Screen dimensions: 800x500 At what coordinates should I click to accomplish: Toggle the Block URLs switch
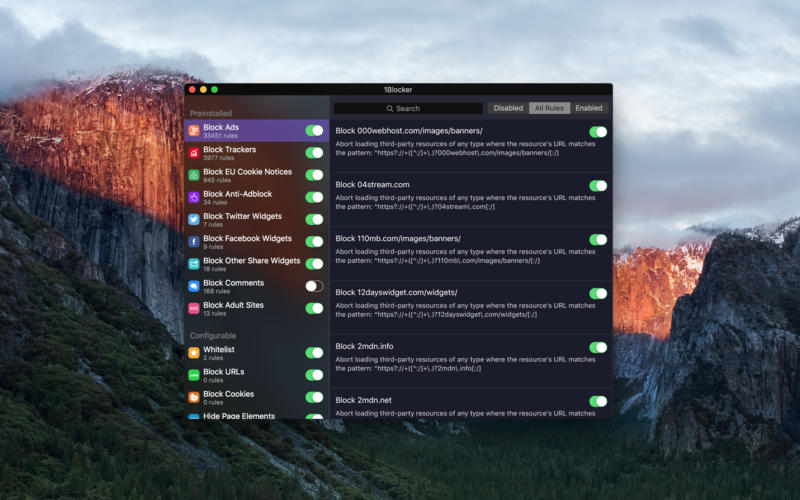click(x=314, y=375)
